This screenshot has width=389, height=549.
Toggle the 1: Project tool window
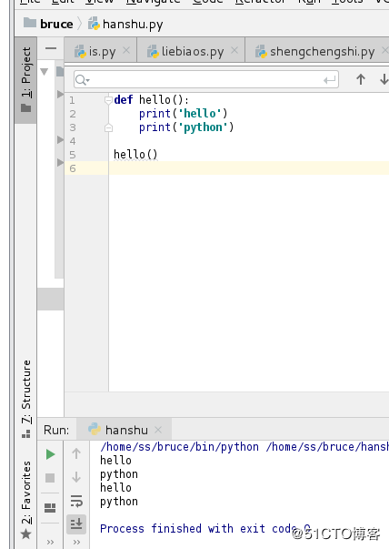(x=26, y=80)
